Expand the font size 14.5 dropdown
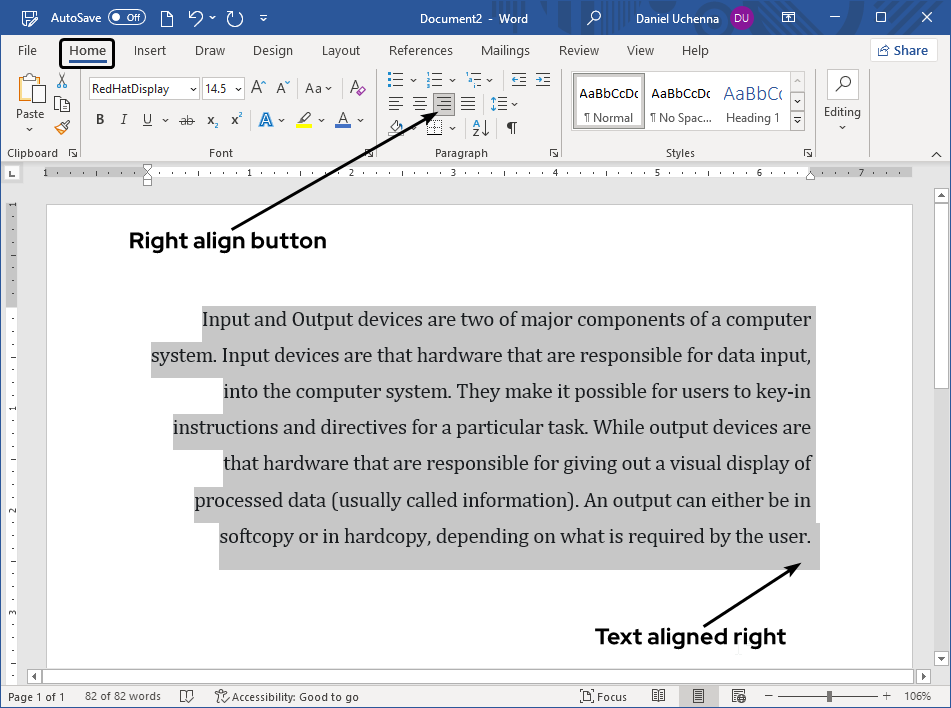 [237, 89]
